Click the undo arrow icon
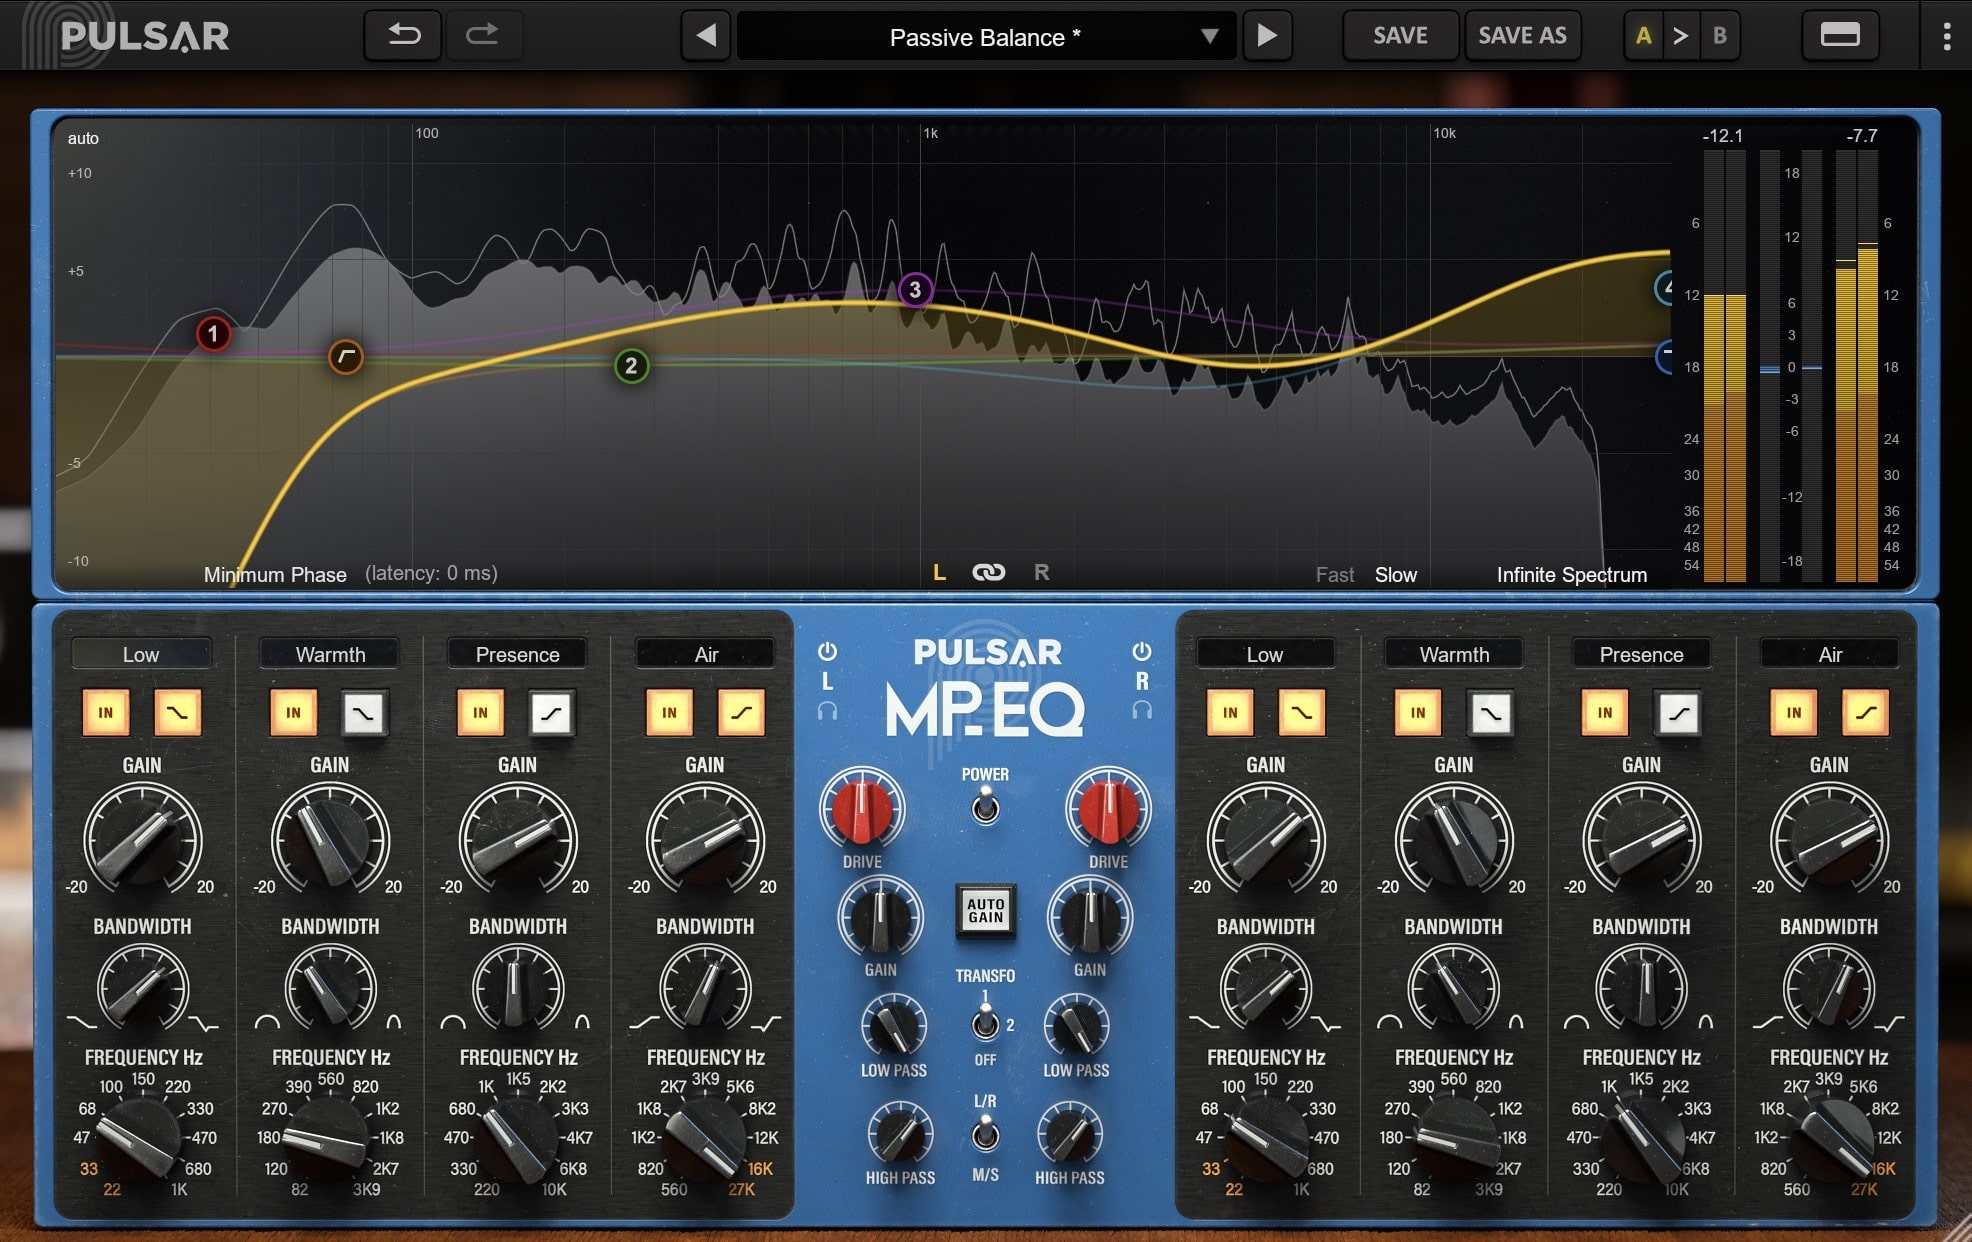 pyautogui.click(x=403, y=35)
